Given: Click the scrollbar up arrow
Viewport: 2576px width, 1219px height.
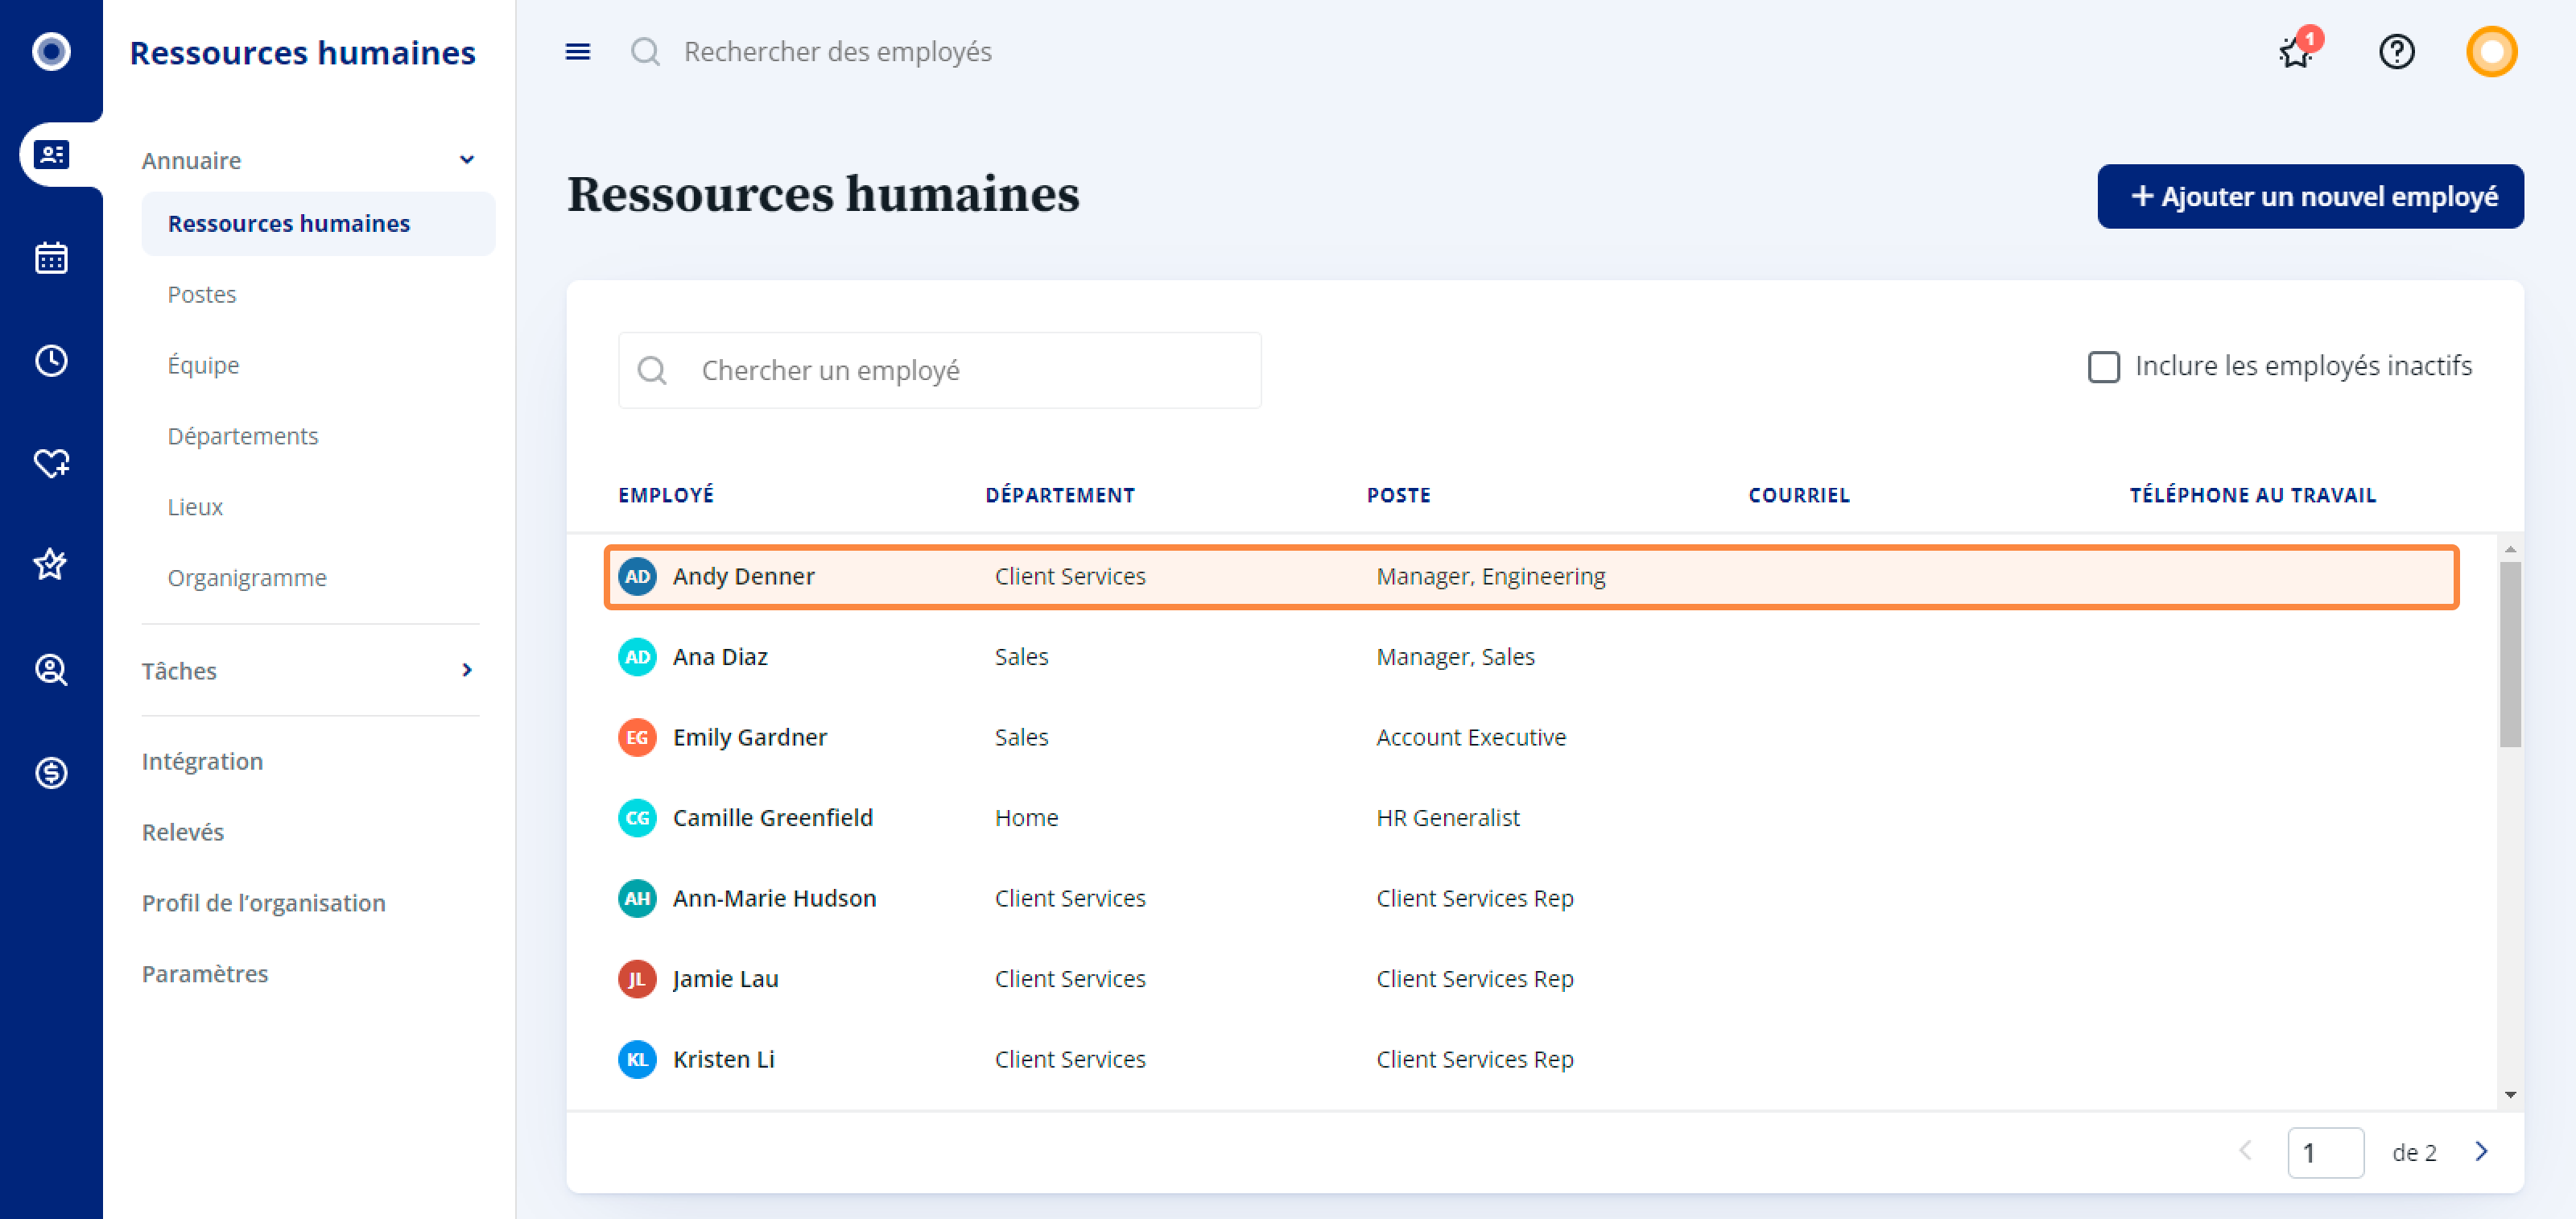Looking at the screenshot, I should 2510,549.
